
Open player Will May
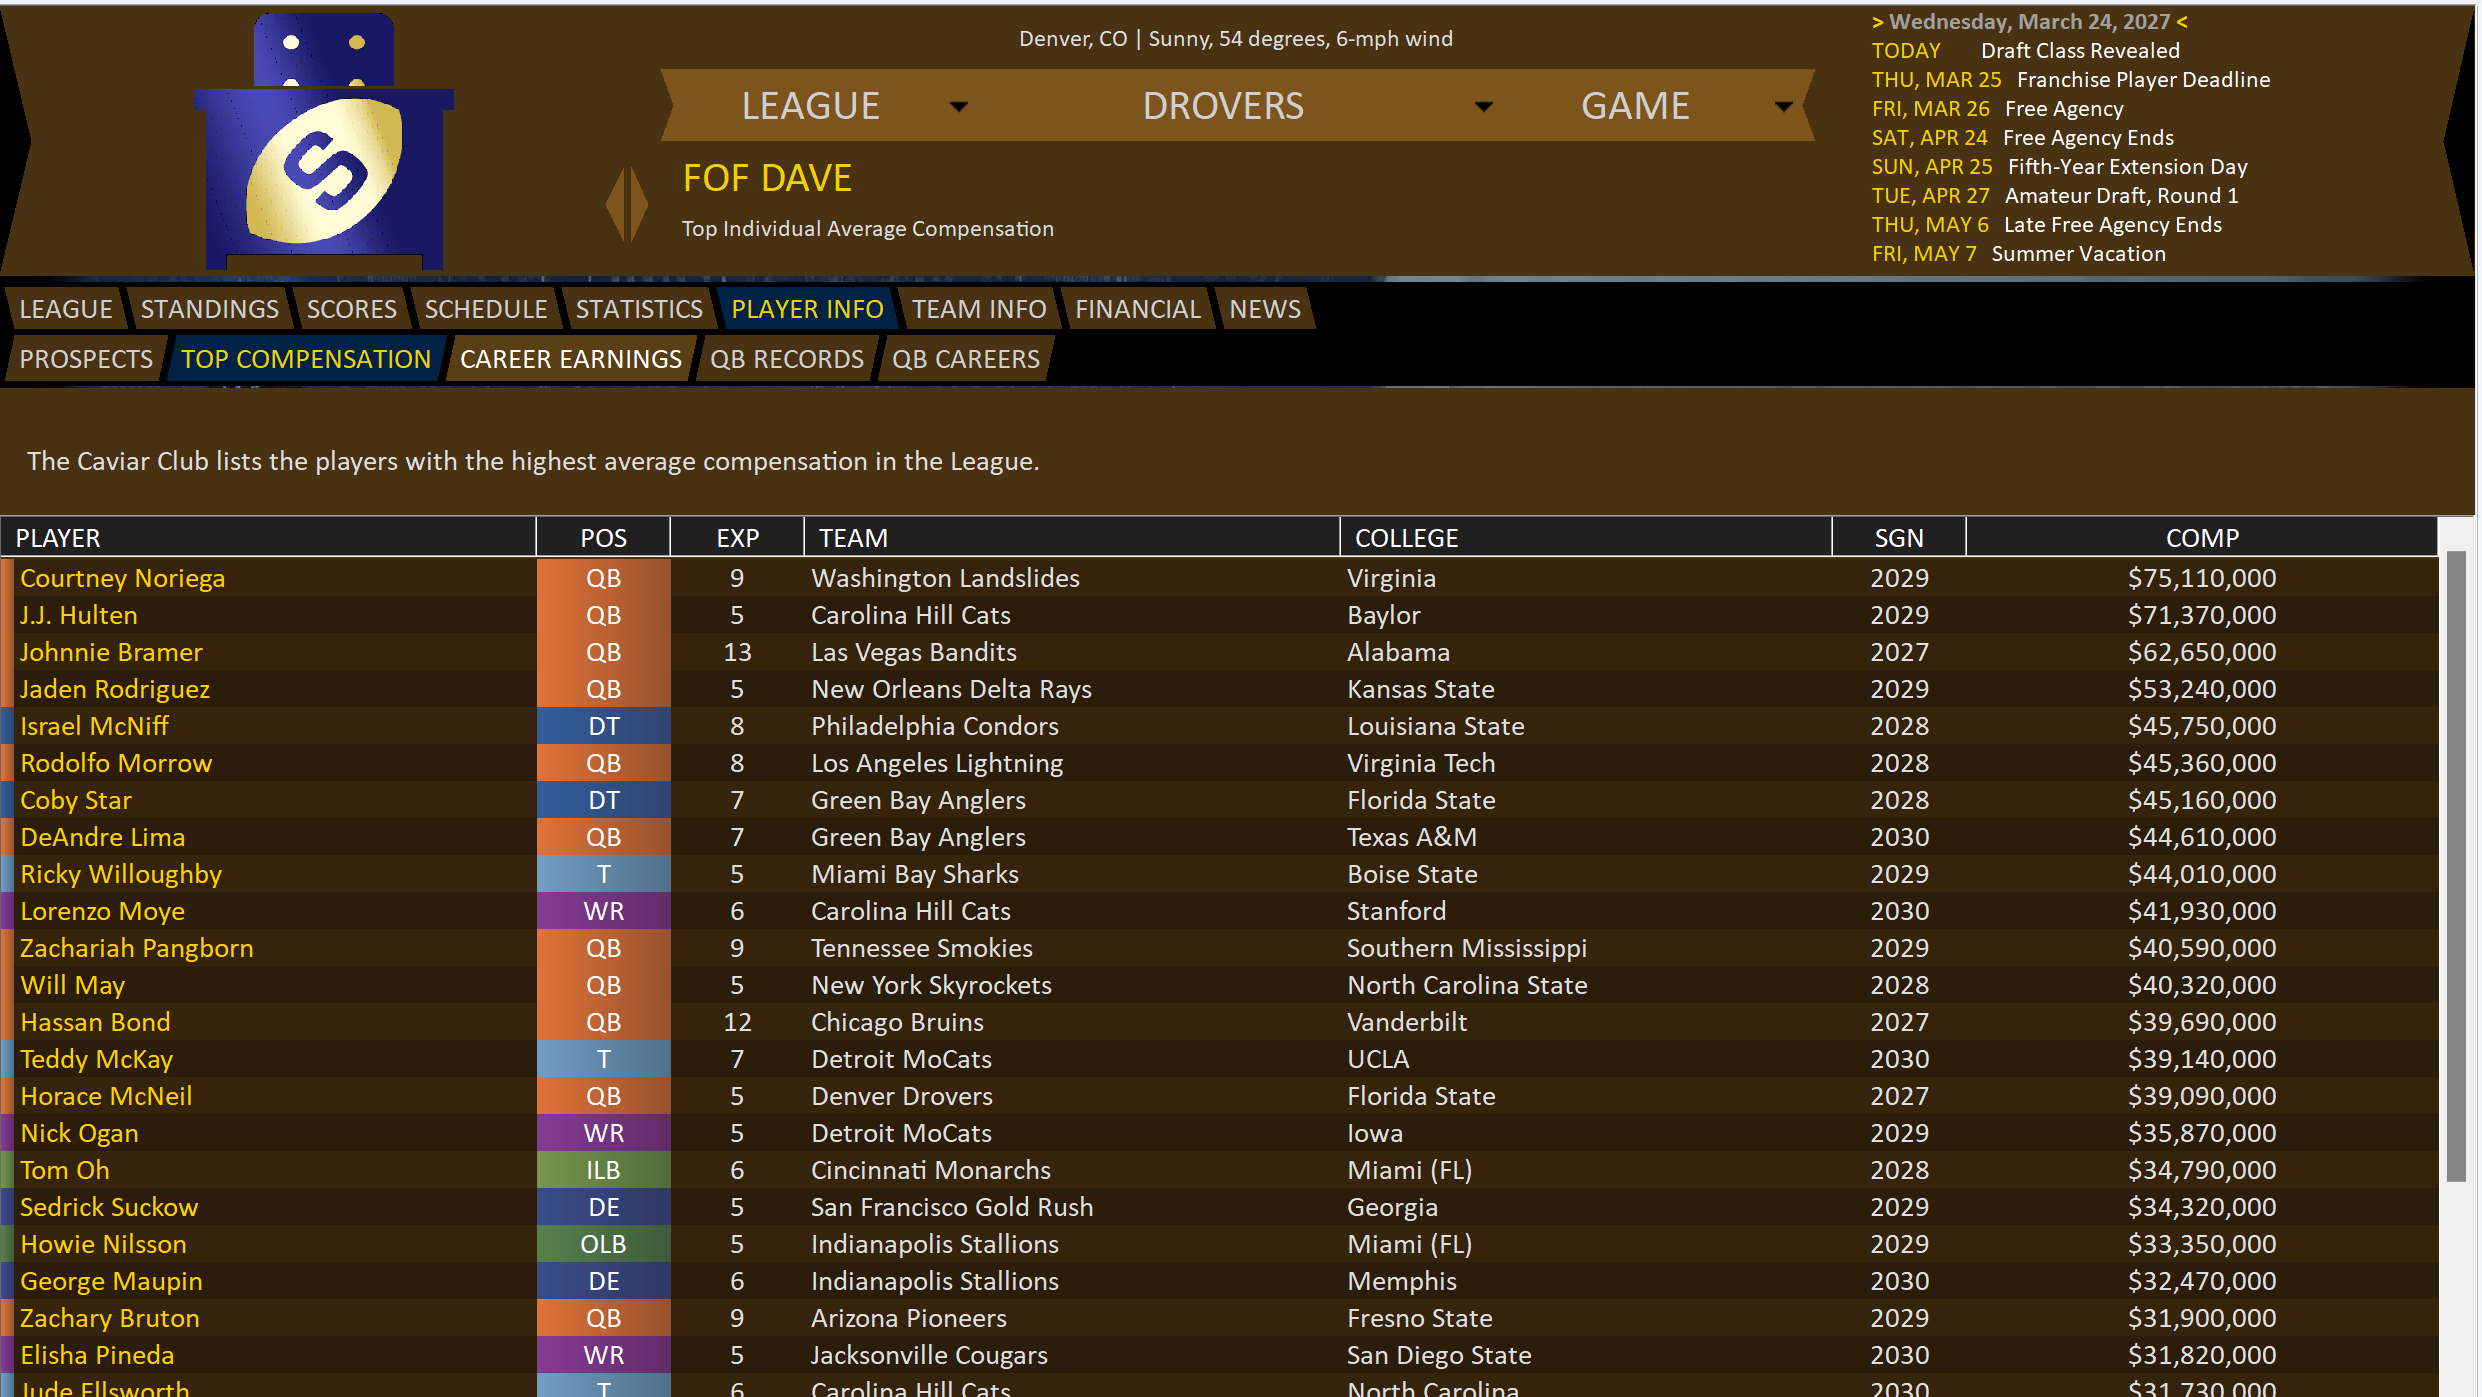click(x=73, y=985)
